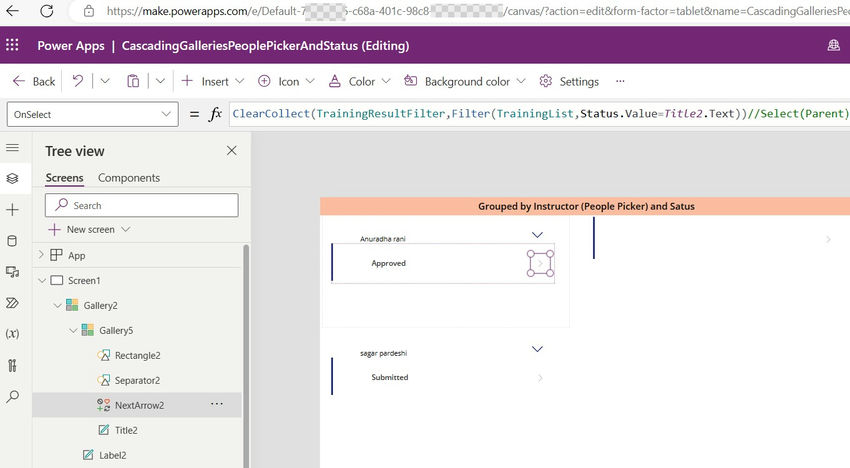Select Title2 in the tree
This screenshot has height=468, width=850.
(x=126, y=430)
